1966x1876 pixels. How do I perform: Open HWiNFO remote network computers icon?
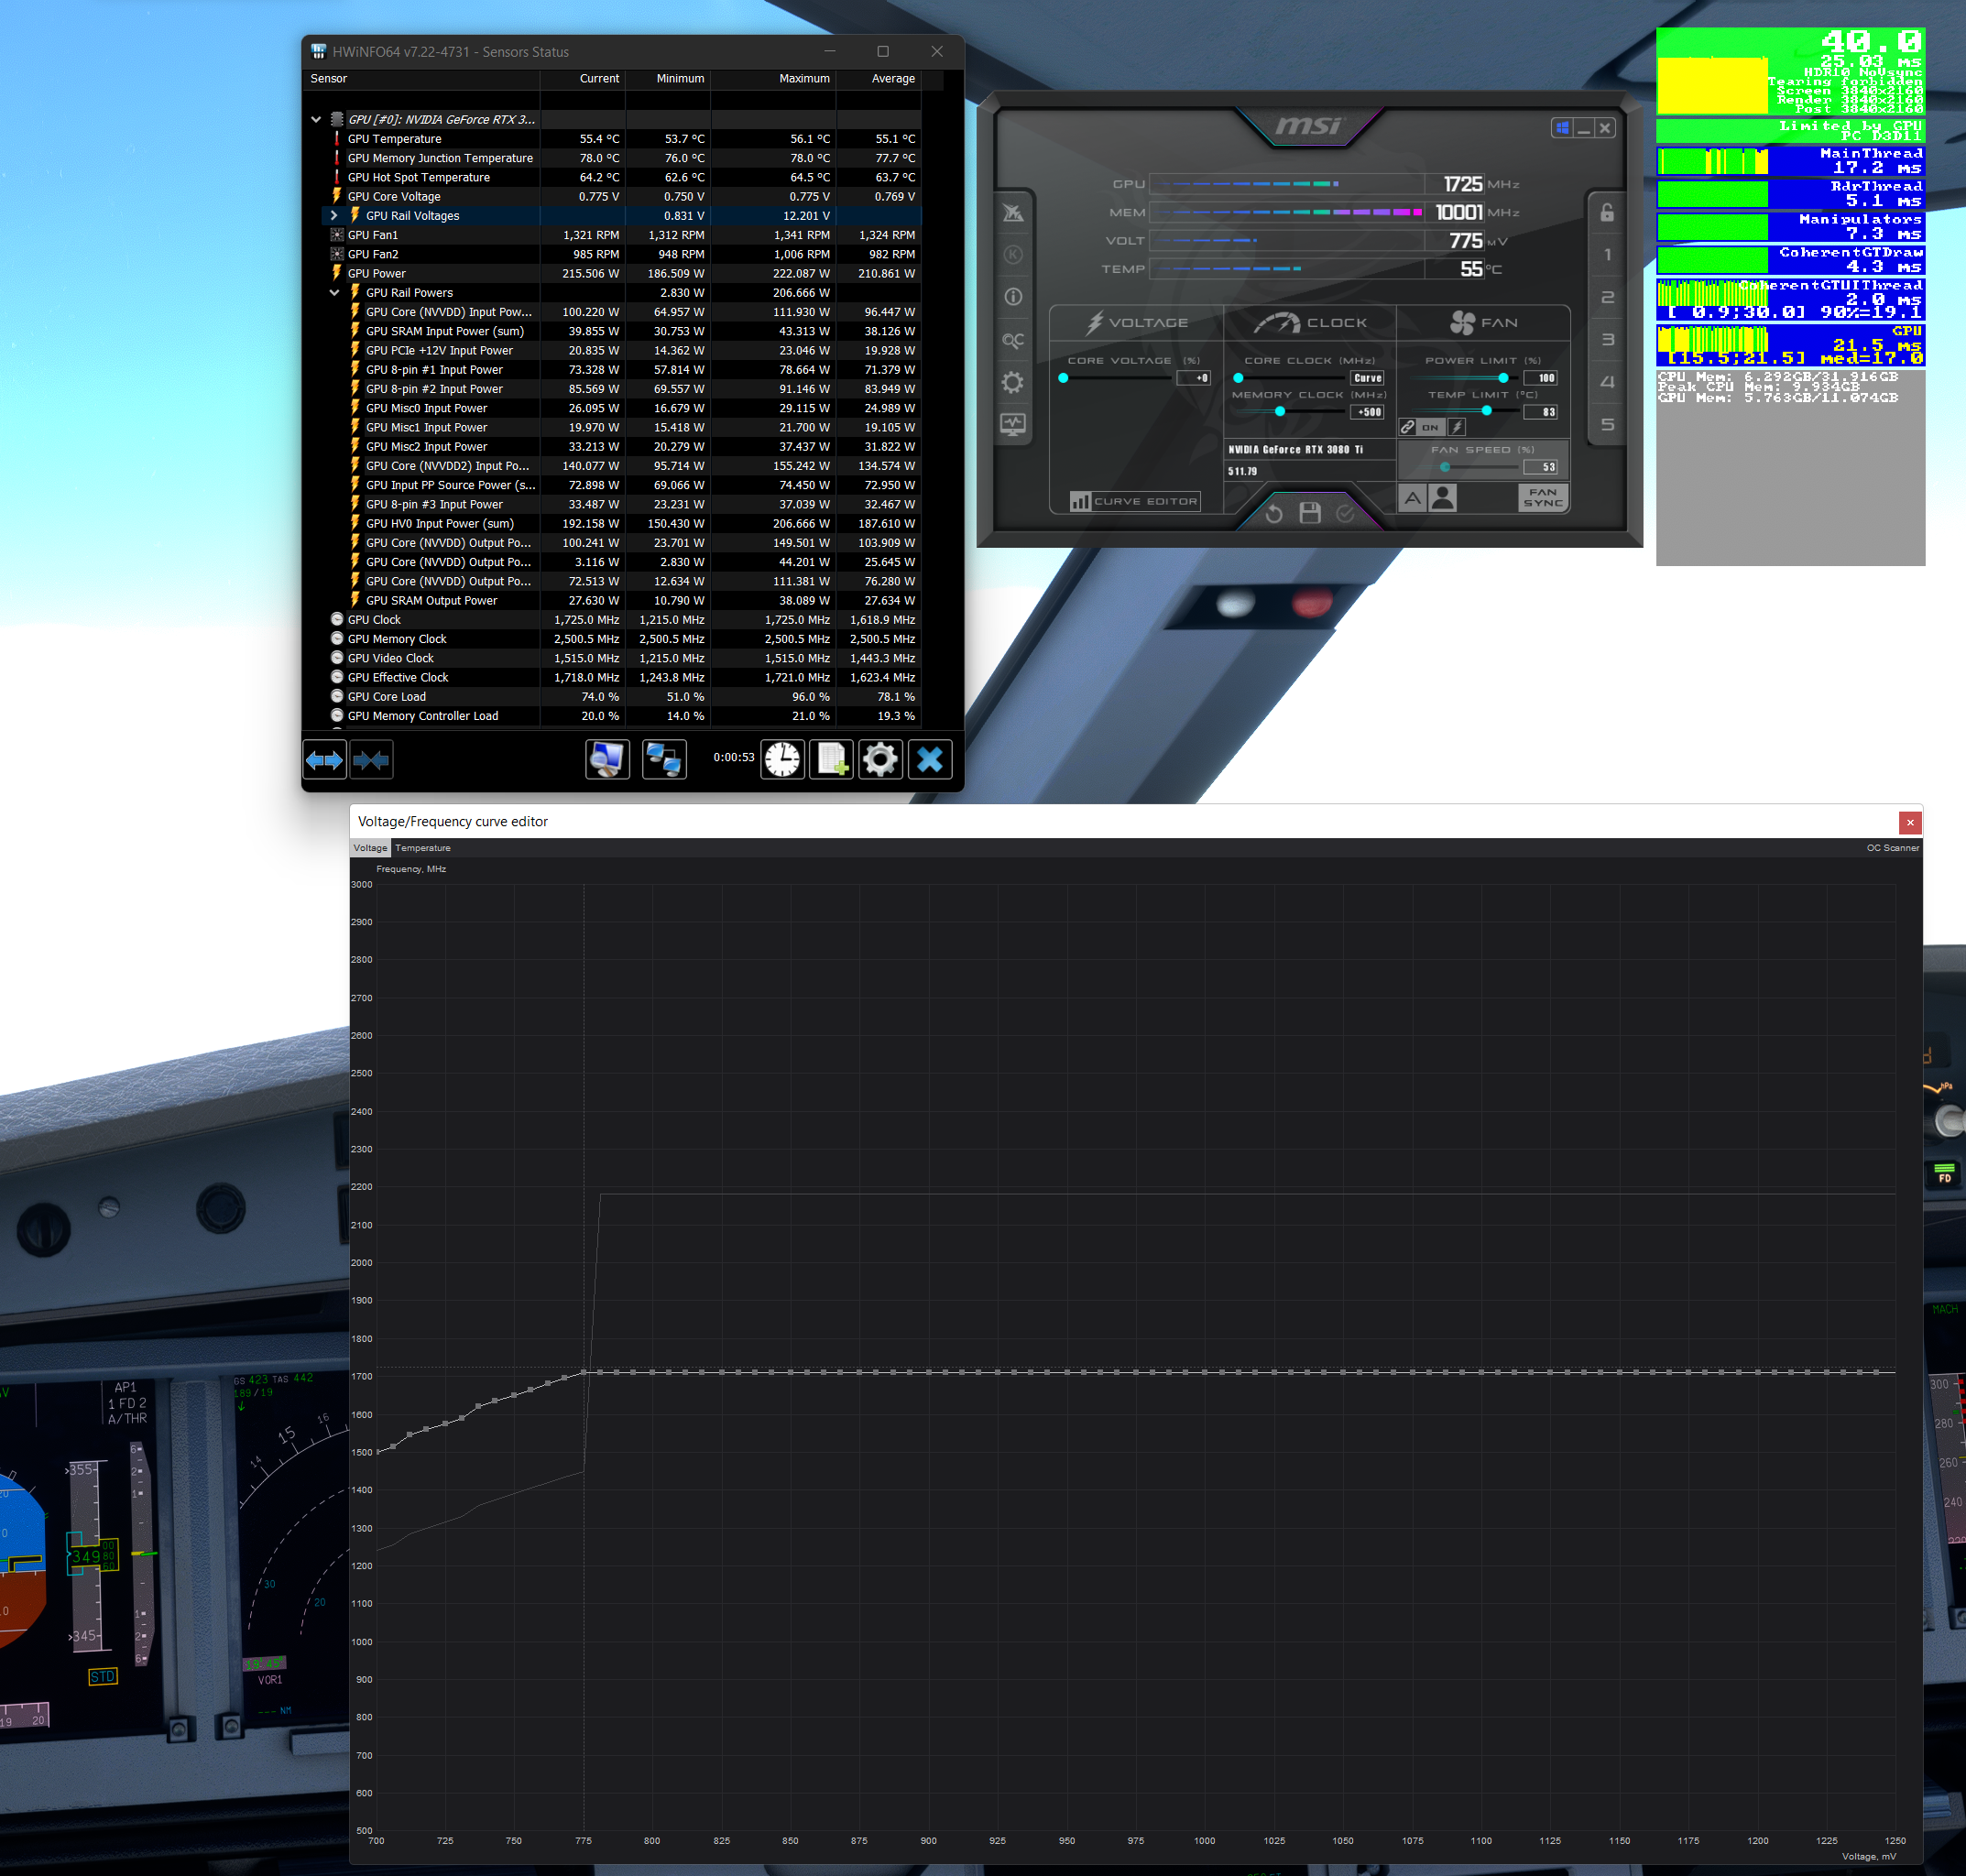pos(664,760)
